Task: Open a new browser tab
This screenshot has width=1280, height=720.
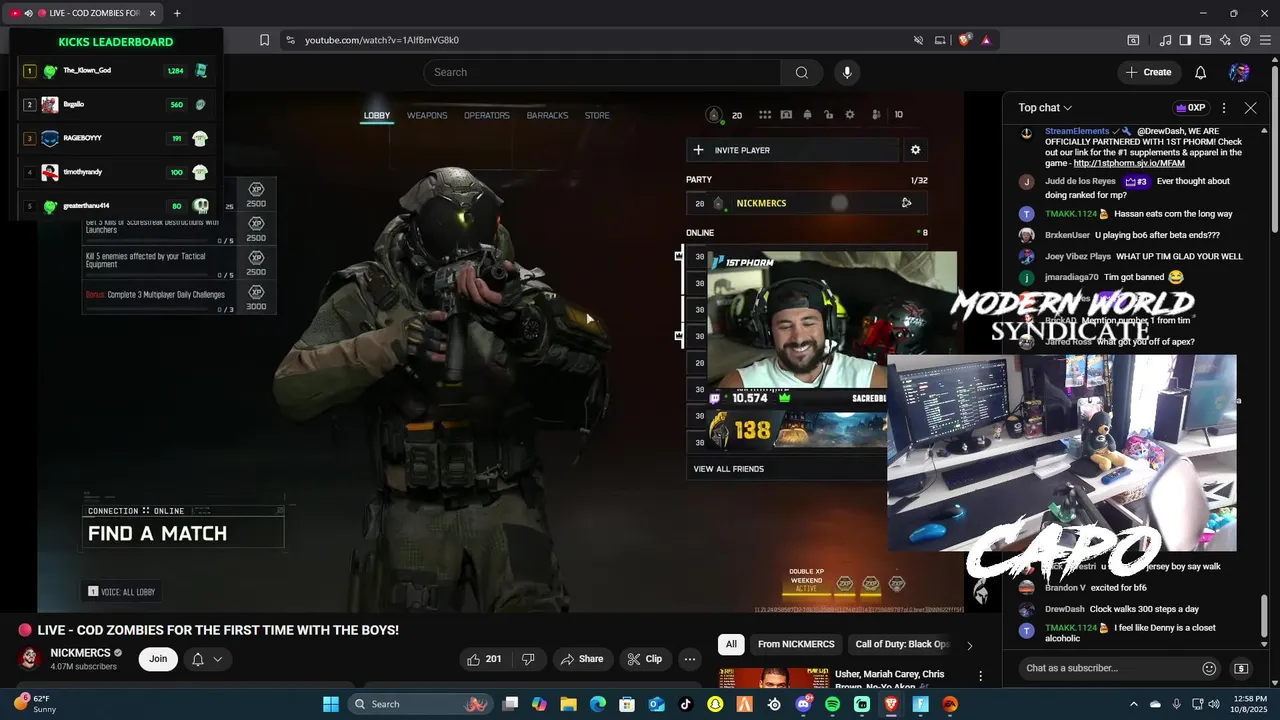Action: coord(177,13)
